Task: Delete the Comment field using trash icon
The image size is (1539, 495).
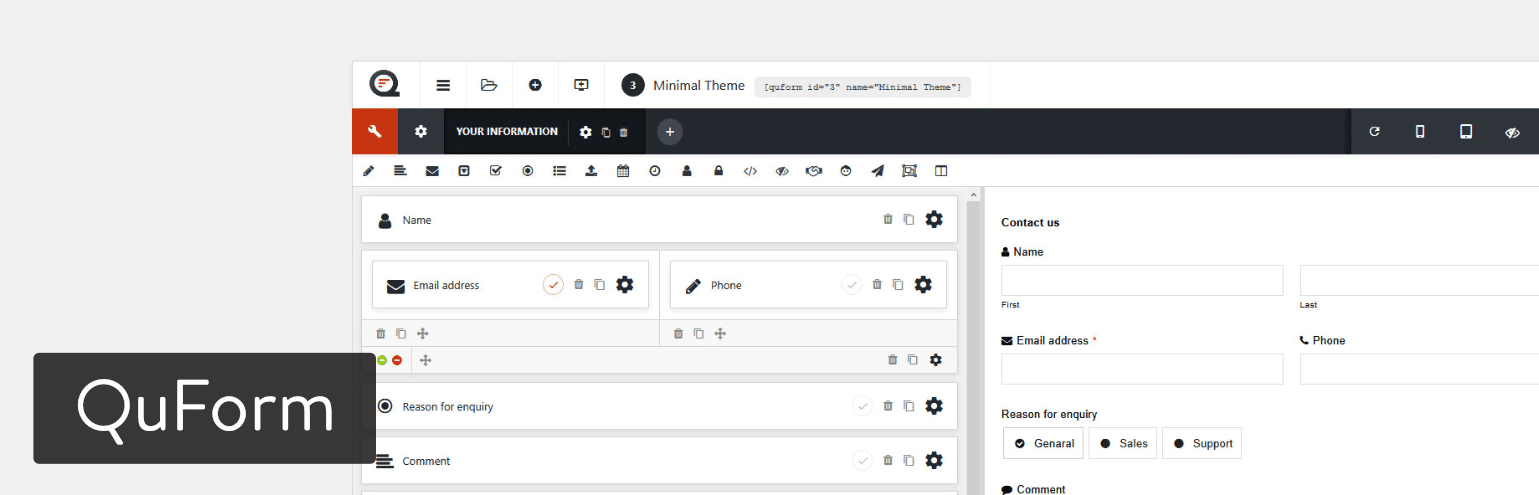Action: point(888,460)
